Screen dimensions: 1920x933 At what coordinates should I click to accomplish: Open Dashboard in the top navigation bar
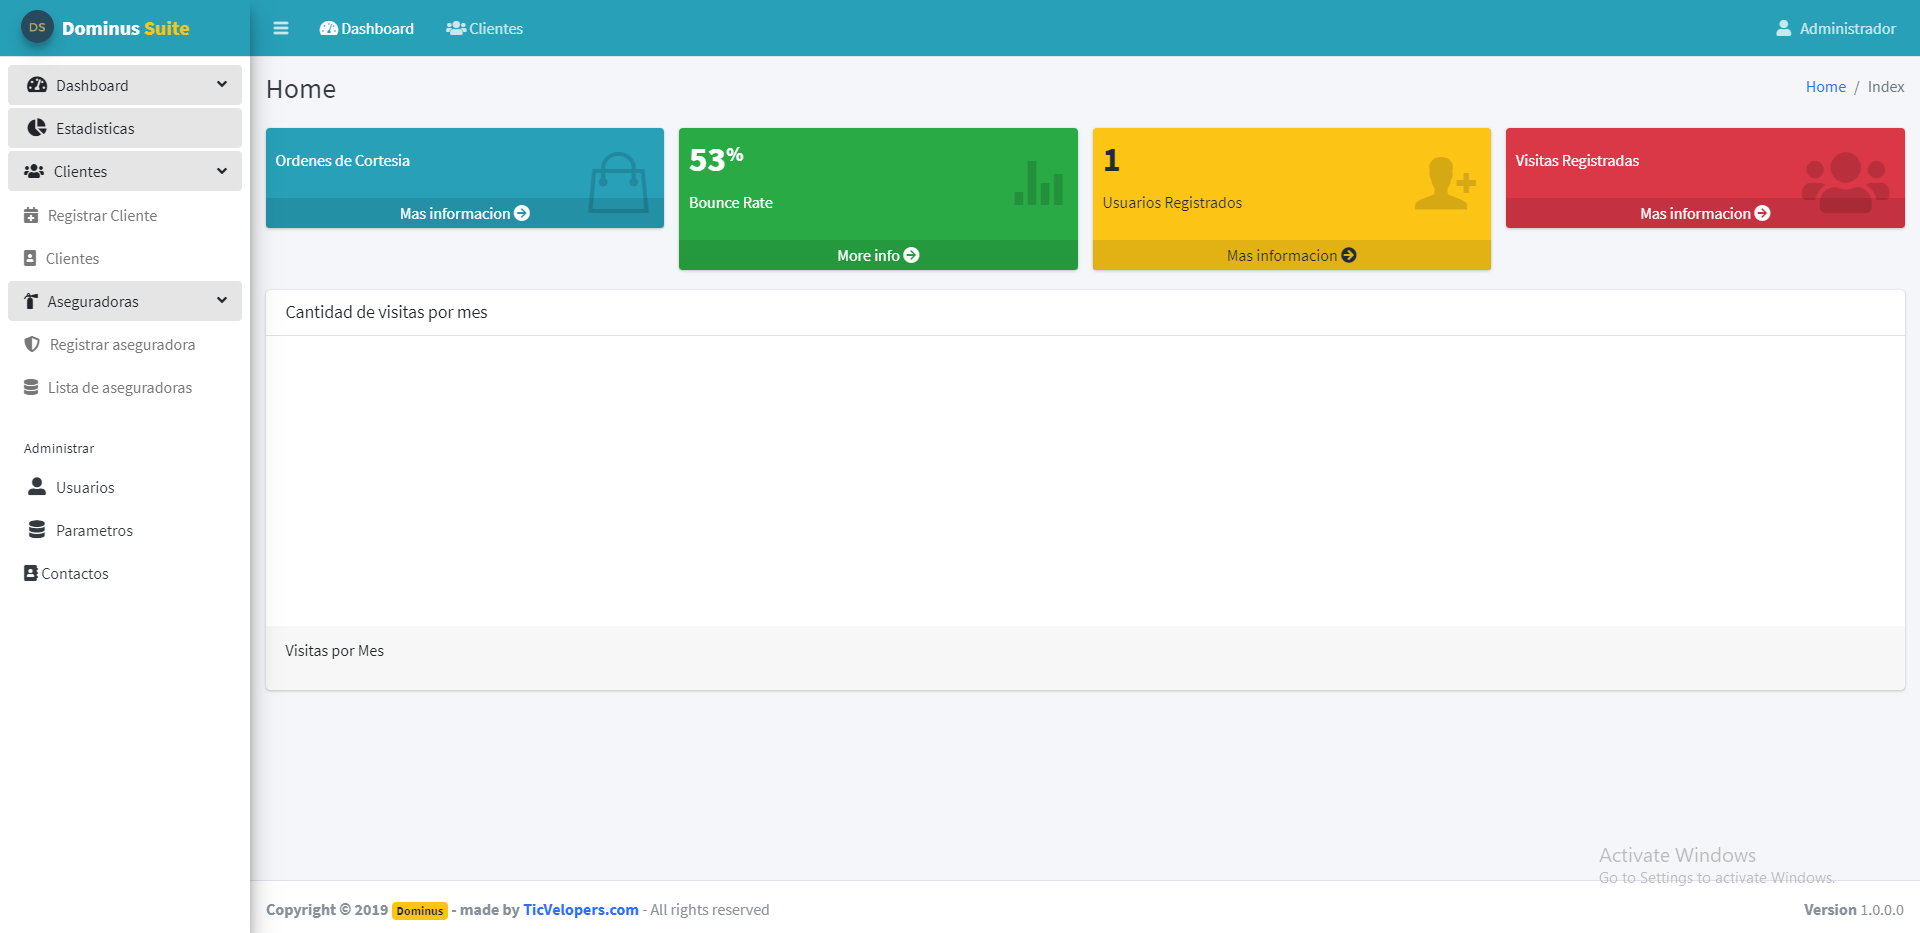pyautogui.click(x=367, y=28)
